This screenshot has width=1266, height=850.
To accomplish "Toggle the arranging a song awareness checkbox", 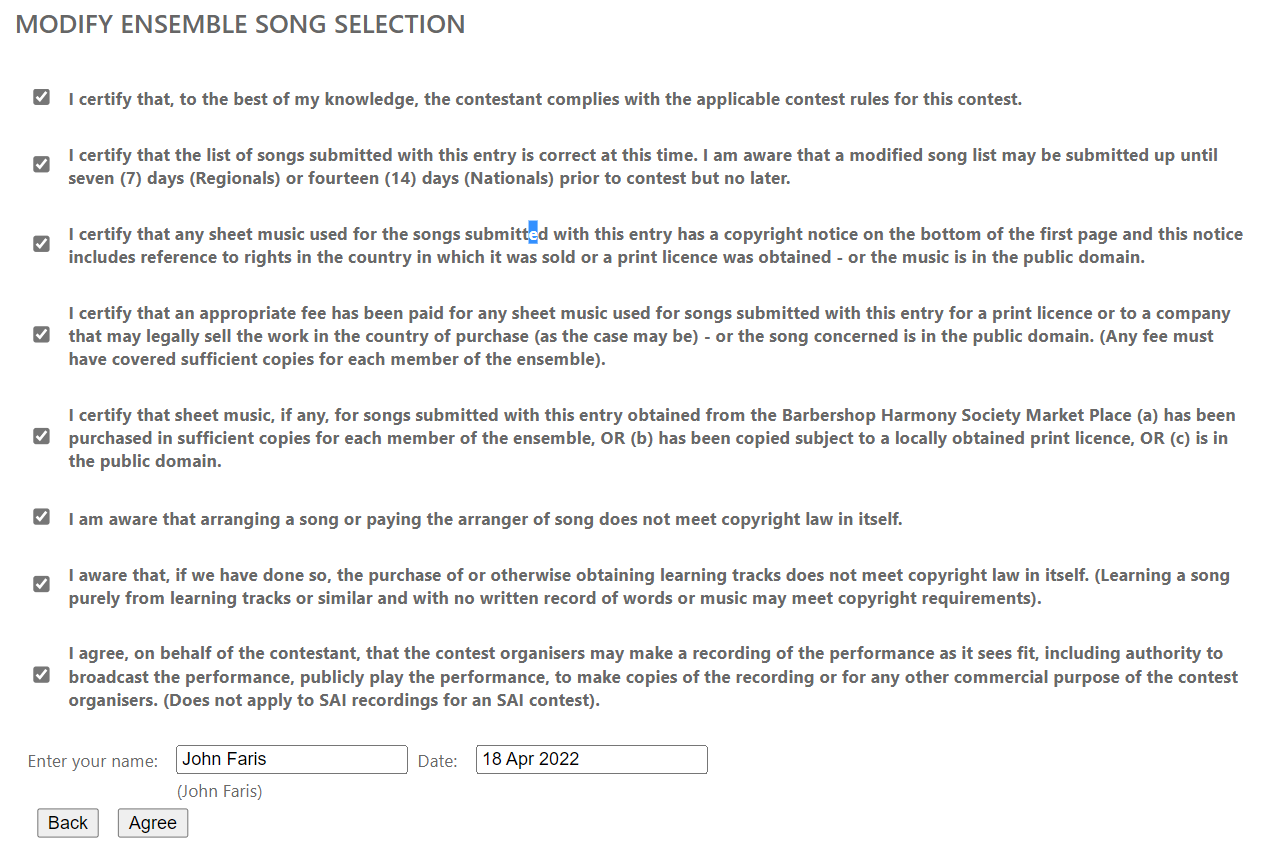I will click(41, 517).
